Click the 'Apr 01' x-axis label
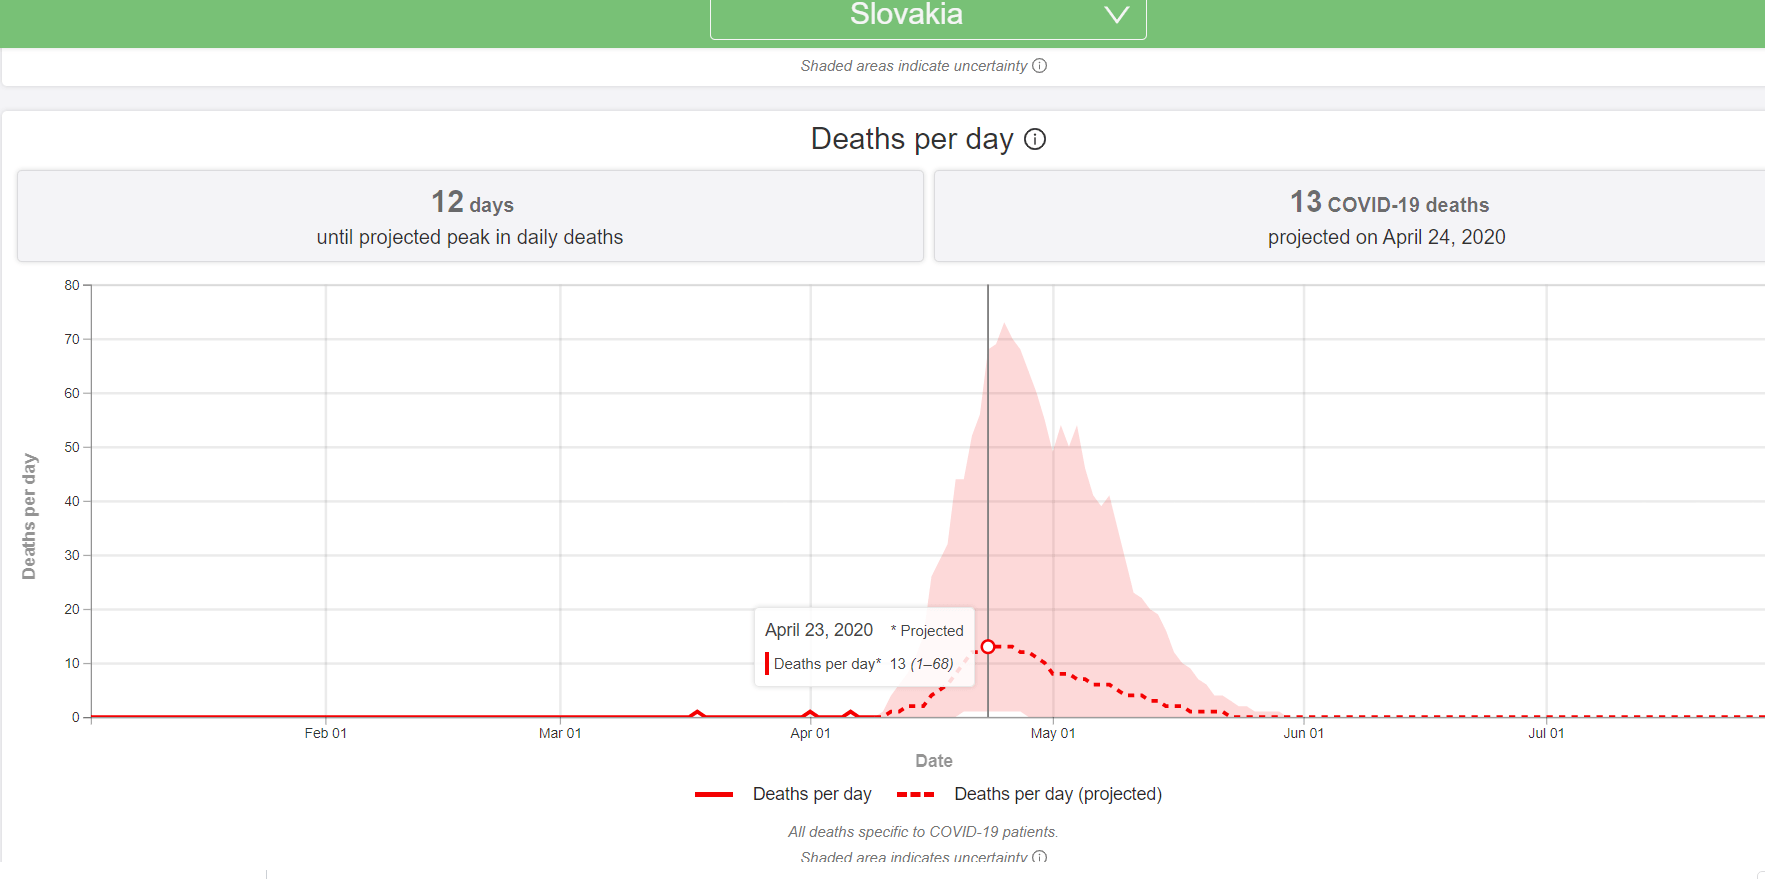 click(x=810, y=733)
